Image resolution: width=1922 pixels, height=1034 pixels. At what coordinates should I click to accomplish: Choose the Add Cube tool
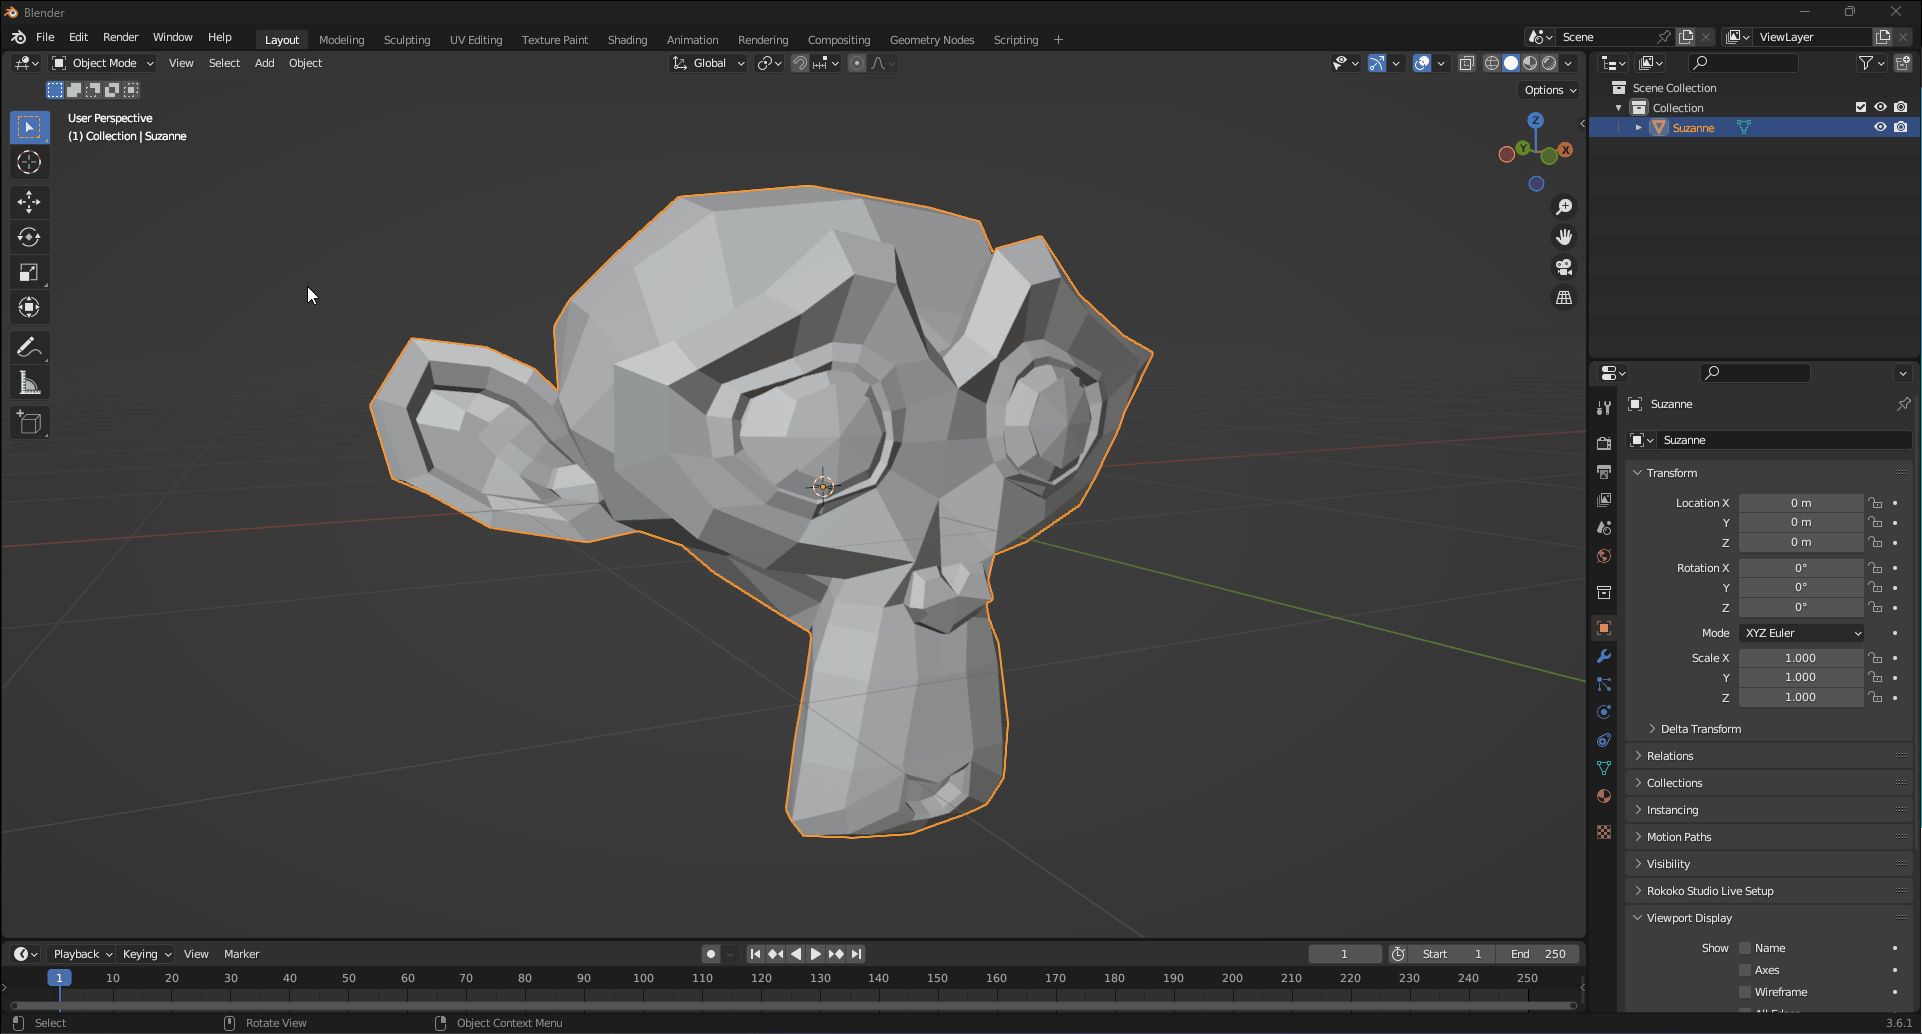coord(29,423)
